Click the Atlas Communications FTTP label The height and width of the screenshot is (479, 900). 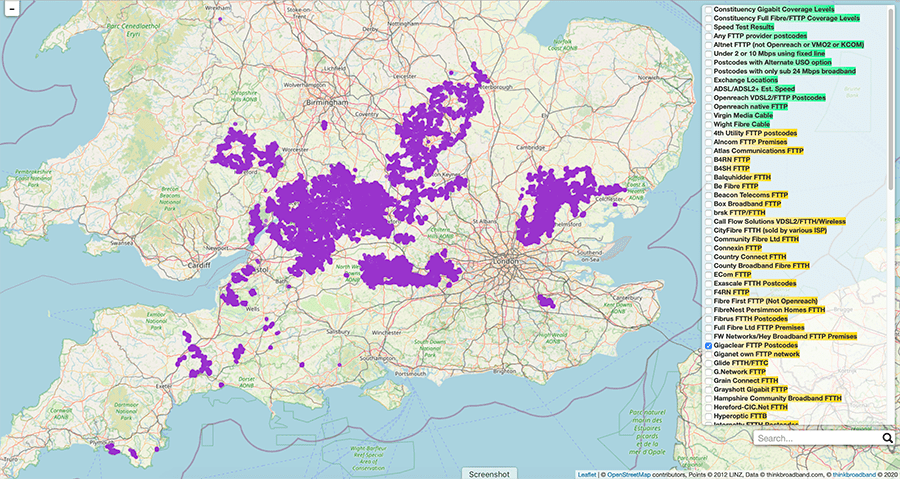[758, 151]
